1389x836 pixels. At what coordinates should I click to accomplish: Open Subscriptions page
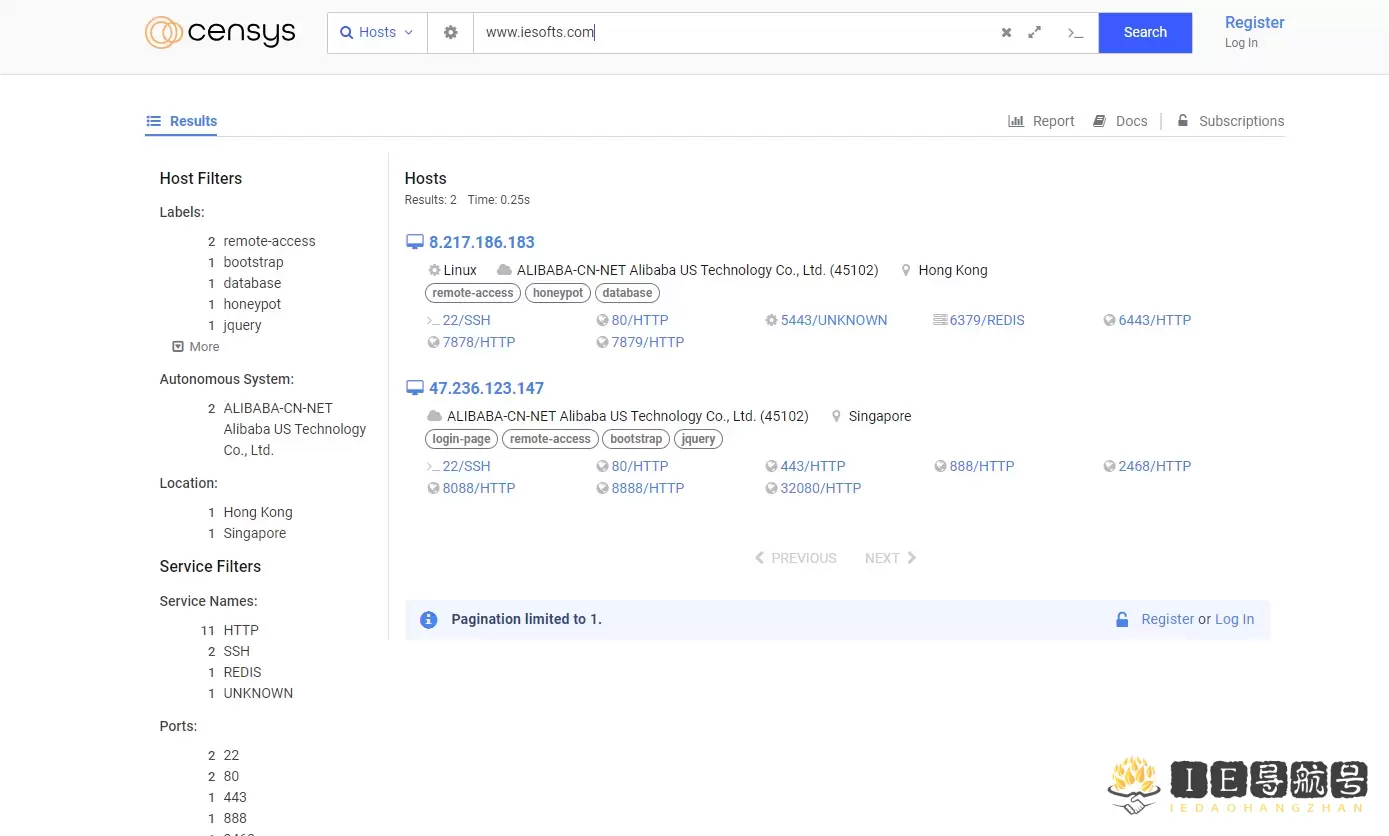coord(1230,121)
